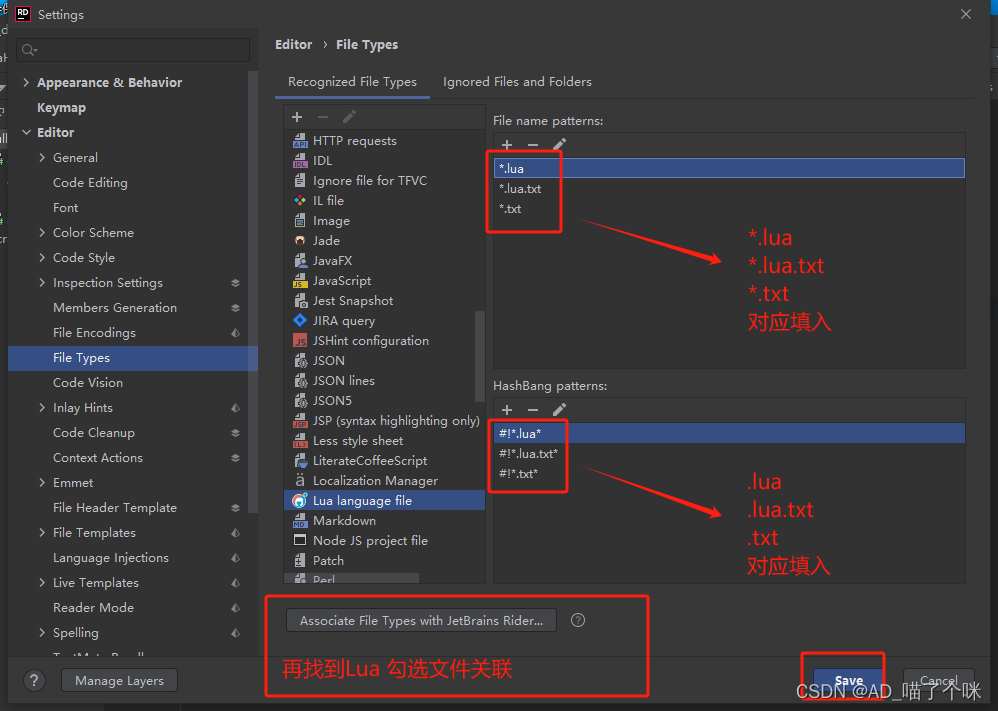This screenshot has height=711, width=998.
Task: Click the Markdown file type icon
Action: (300, 521)
